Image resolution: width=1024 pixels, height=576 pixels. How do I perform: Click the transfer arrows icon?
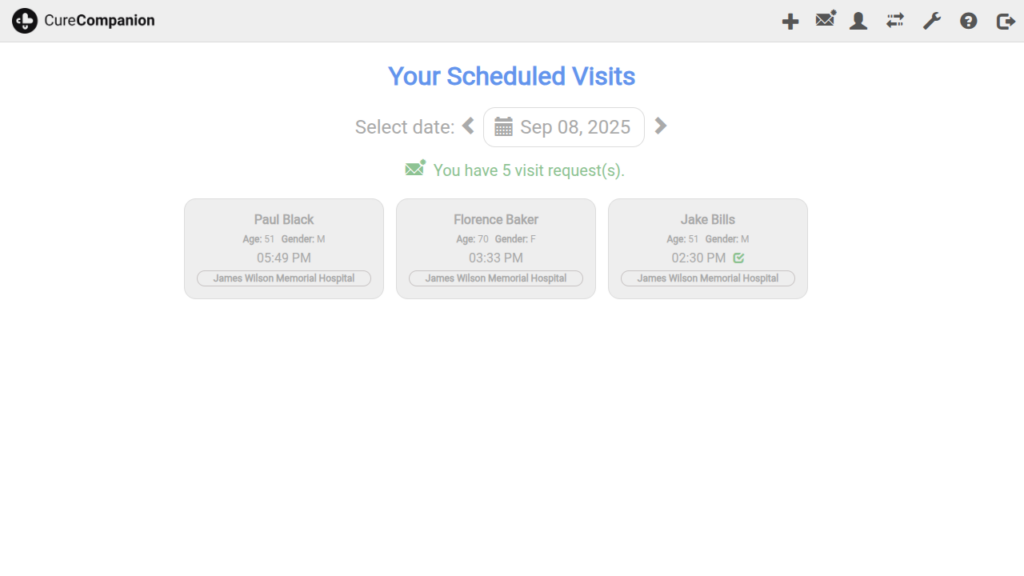(895, 20)
